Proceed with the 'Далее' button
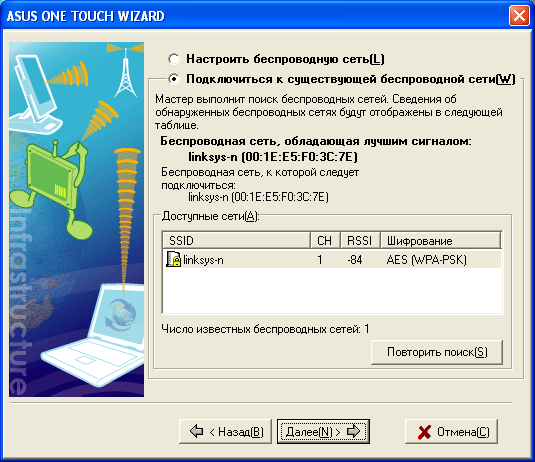Image resolution: width=535 pixels, height=462 pixels. [323, 432]
